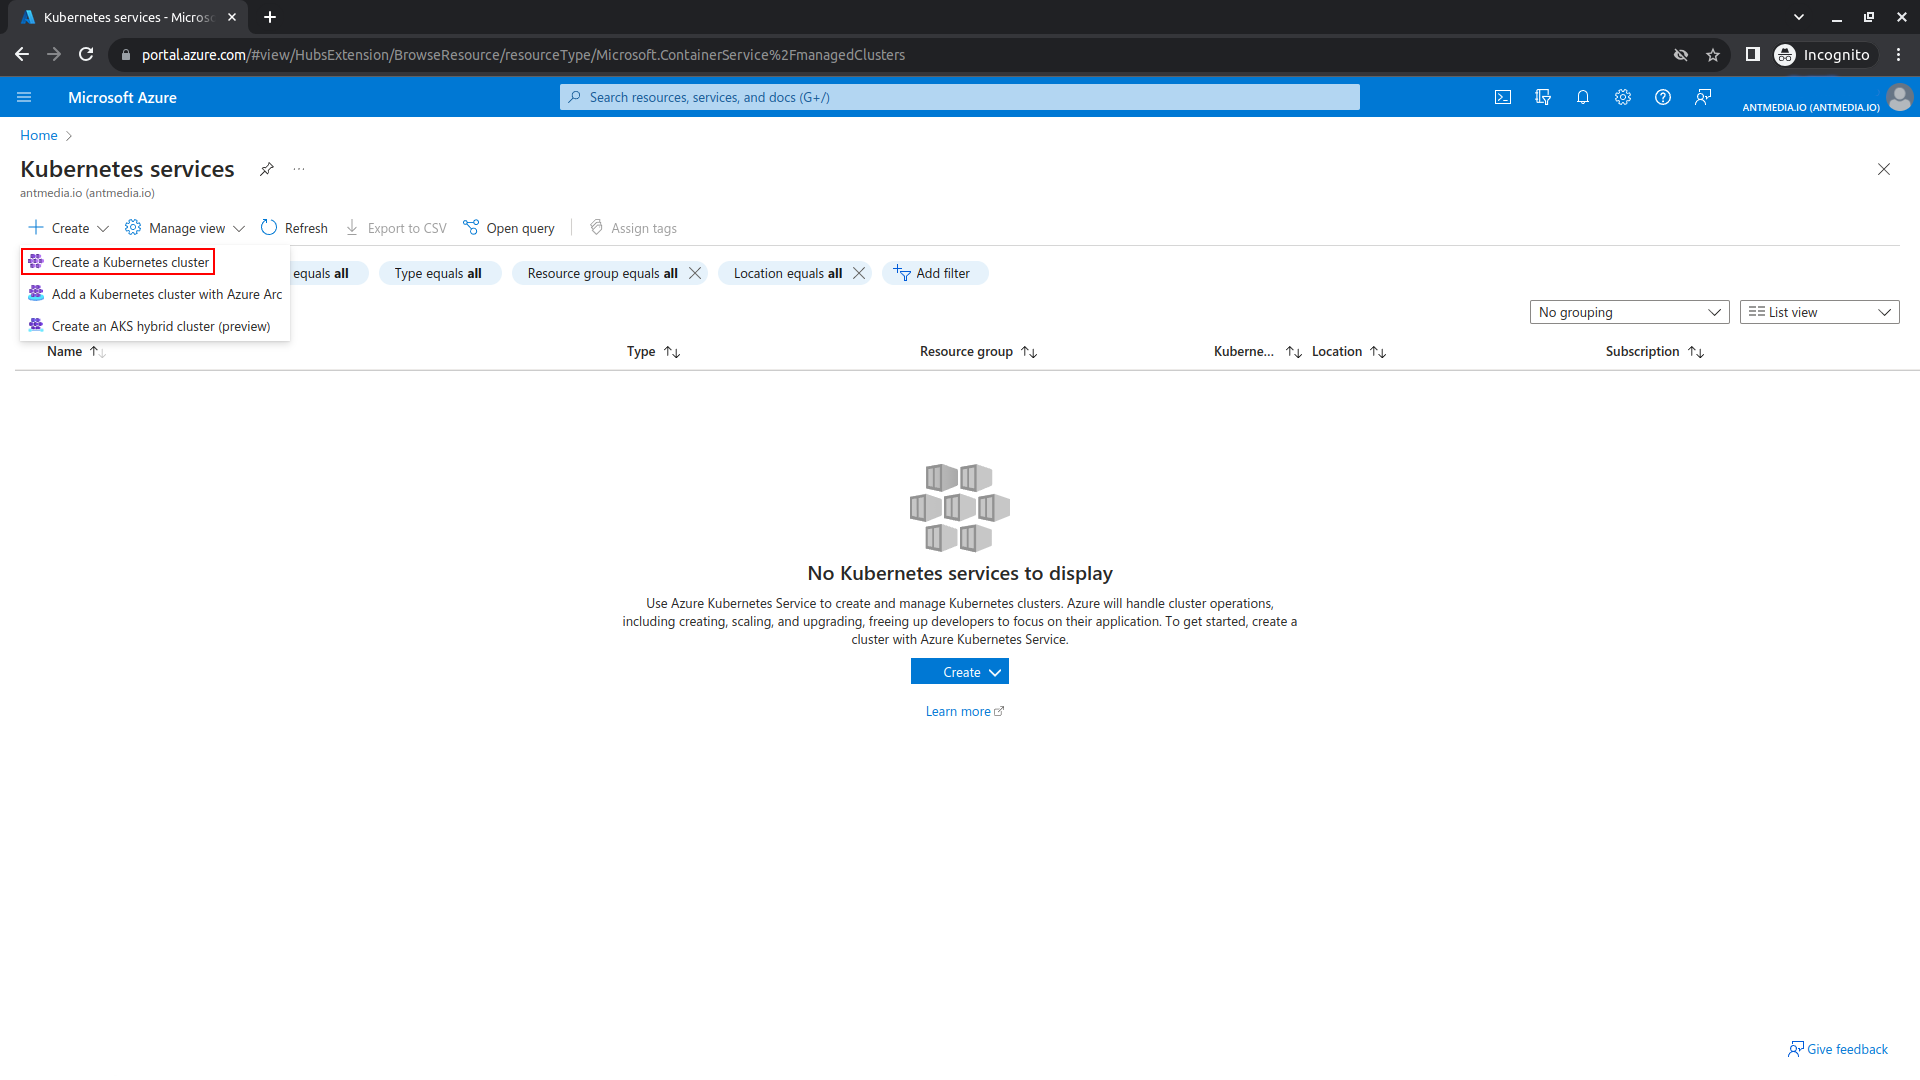Image resolution: width=1920 pixels, height=1080 pixels.
Task: Open the No grouping dropdown
Action: 1629,312
